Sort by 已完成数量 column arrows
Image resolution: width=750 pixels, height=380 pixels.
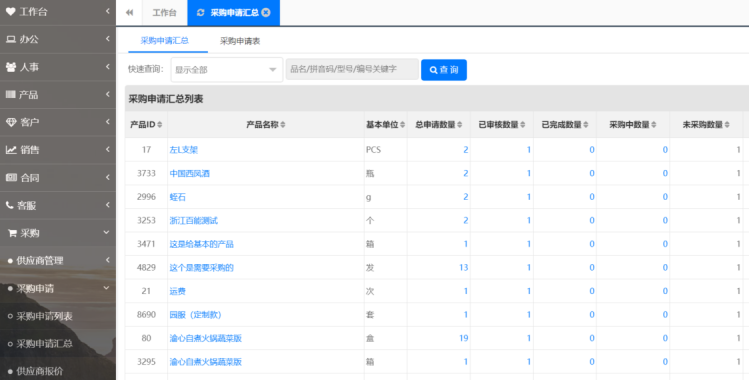click(x=586, y=125)
